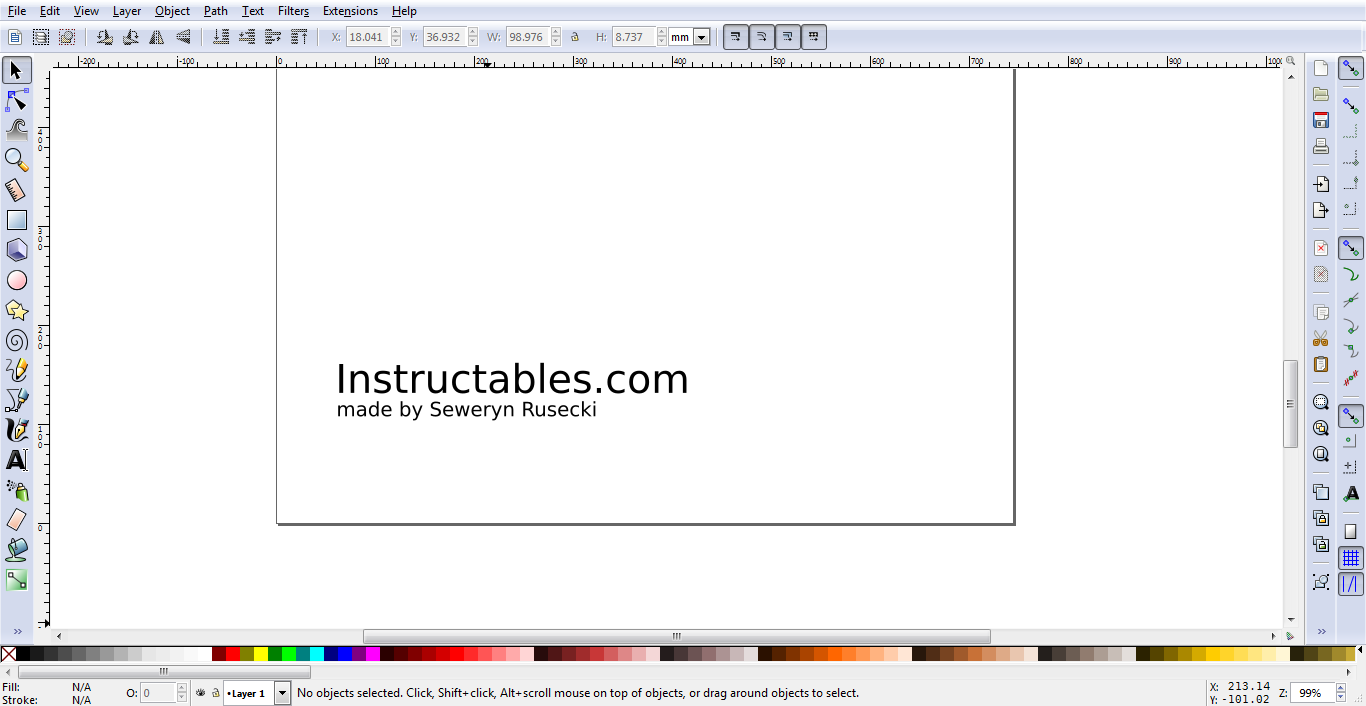
Task: Toggle move gradients with objects
Action: click(788, 37)
